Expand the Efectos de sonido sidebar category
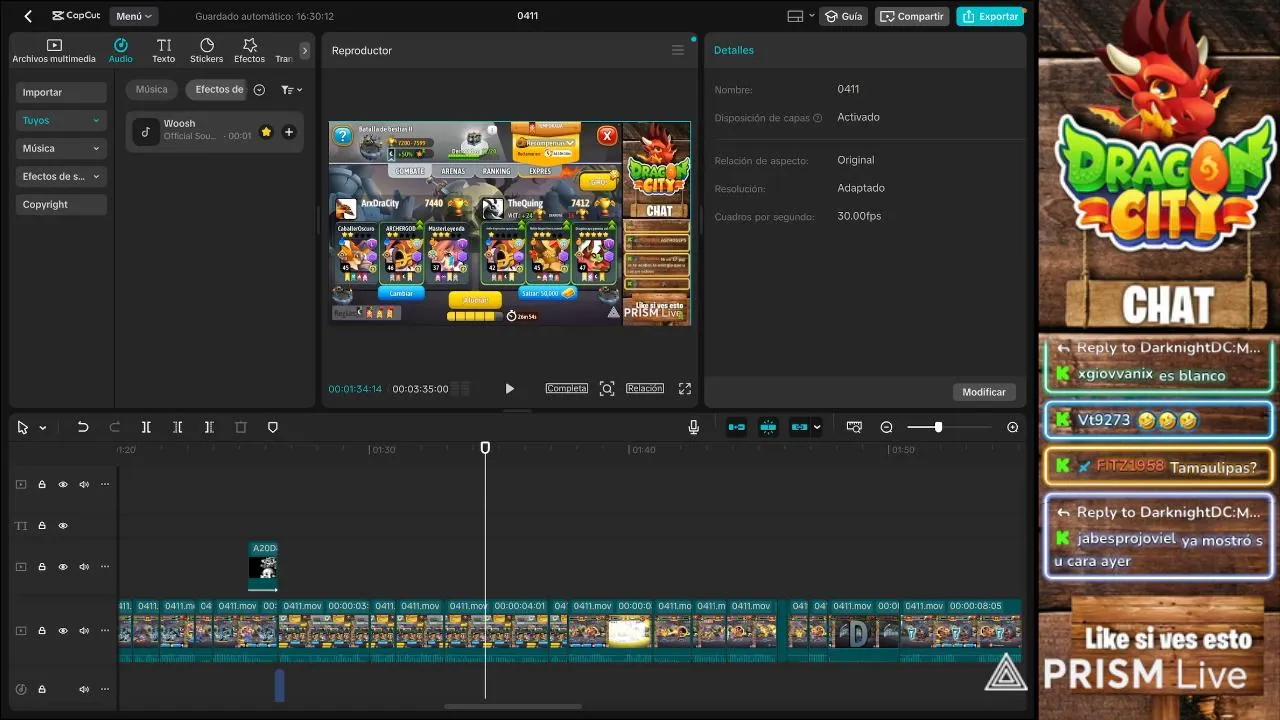The image size is (1280, 720). [x=61, y=176]
